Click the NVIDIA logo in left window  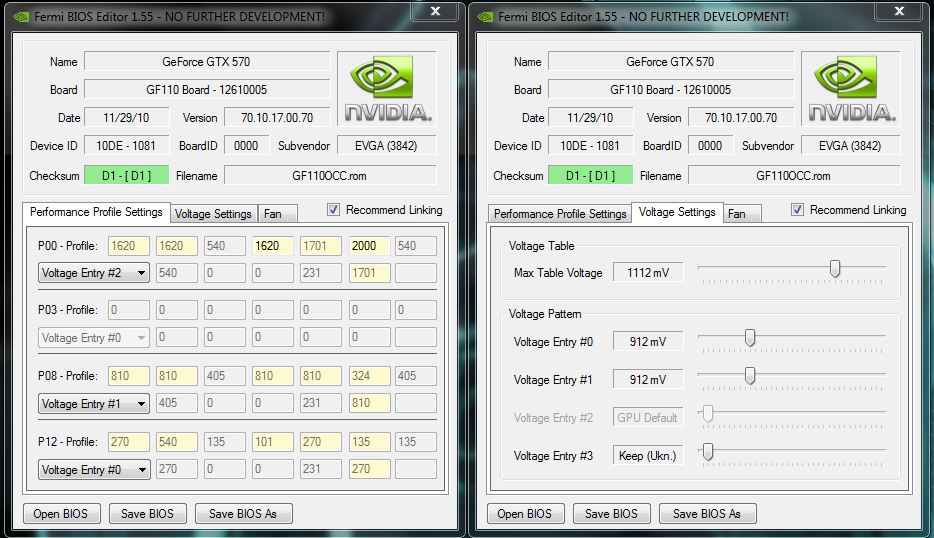(x=387, y=88)
